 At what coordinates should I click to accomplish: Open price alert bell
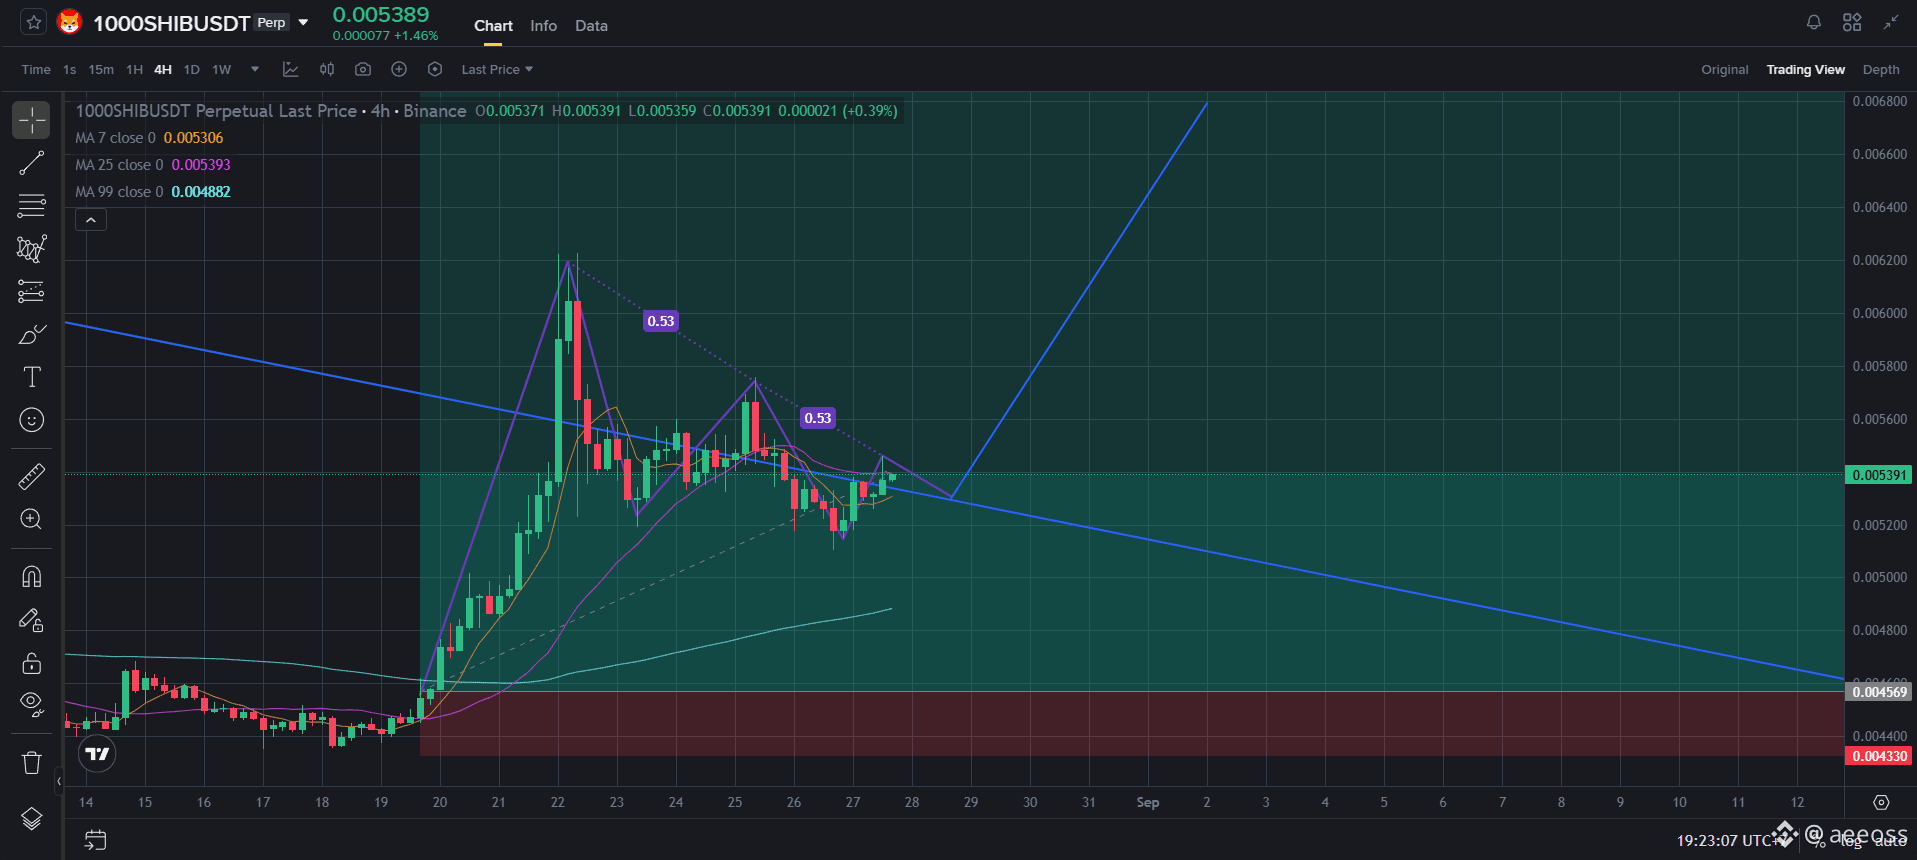click(1813, 22)
